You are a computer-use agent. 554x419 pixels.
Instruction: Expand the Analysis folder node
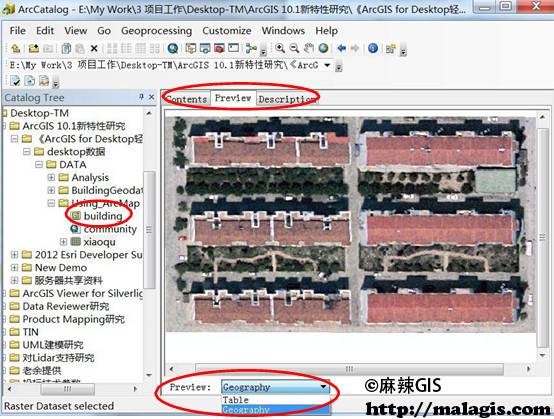(x=51, y=177)
